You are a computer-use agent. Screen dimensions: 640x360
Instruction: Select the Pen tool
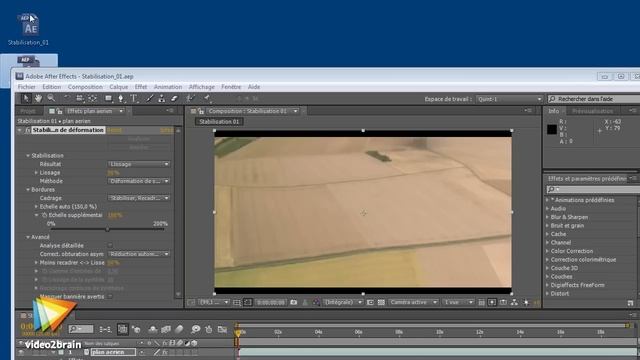click(121, 98)
